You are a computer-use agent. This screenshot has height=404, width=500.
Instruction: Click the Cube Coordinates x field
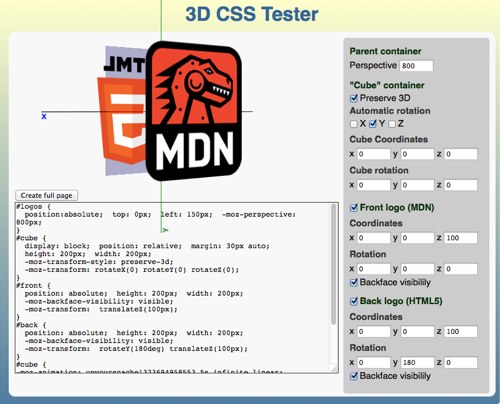coord(373,154)
